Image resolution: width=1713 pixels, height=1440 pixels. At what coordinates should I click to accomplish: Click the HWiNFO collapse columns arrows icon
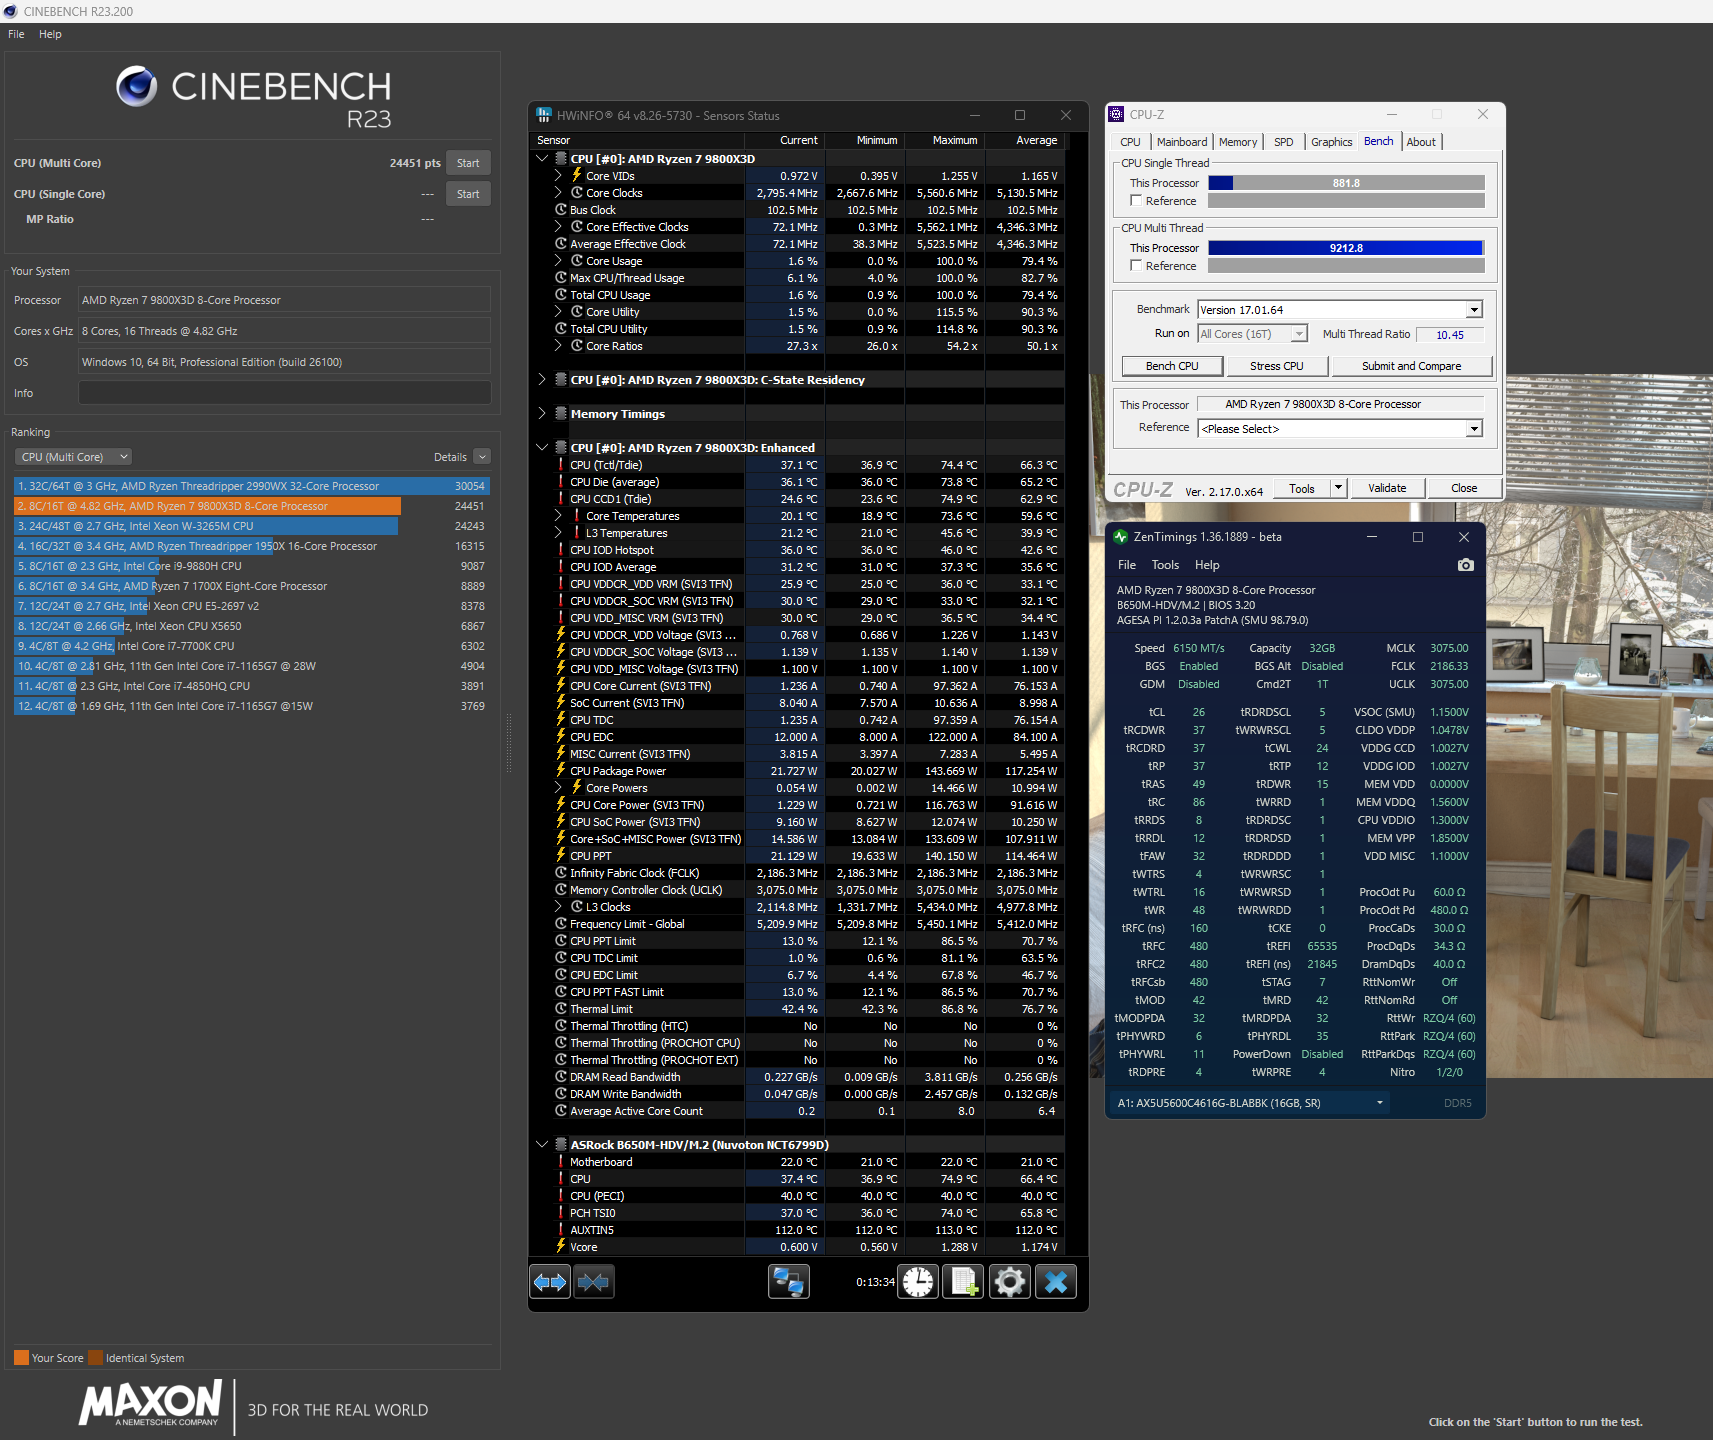coord(593,1282)
